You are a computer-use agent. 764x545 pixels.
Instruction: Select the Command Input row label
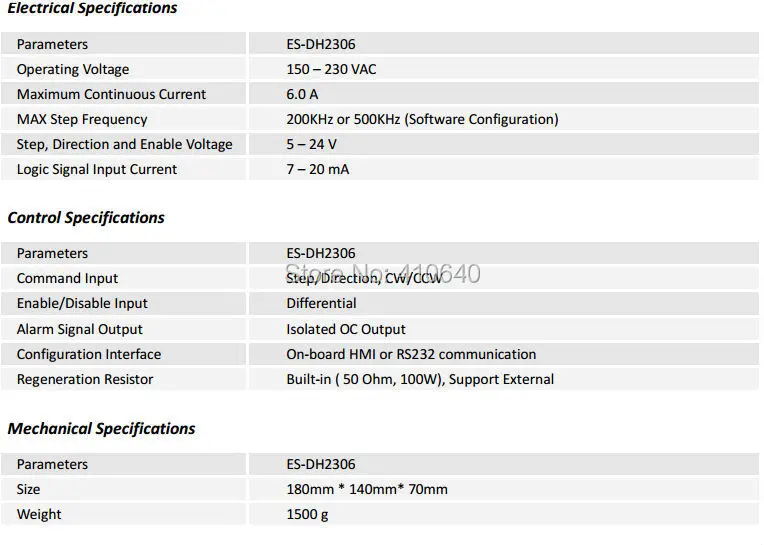(67, 278)
